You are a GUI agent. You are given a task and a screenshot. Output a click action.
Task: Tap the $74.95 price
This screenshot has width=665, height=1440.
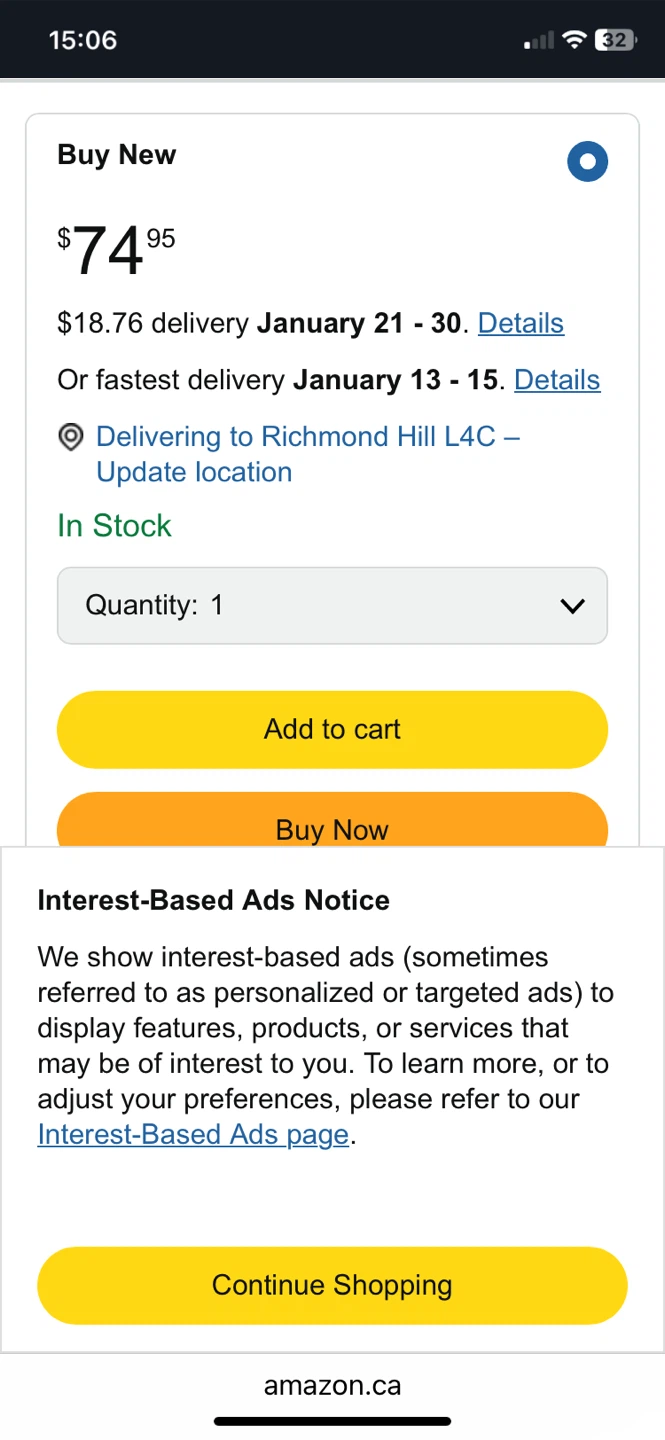(x=116, y=249)
